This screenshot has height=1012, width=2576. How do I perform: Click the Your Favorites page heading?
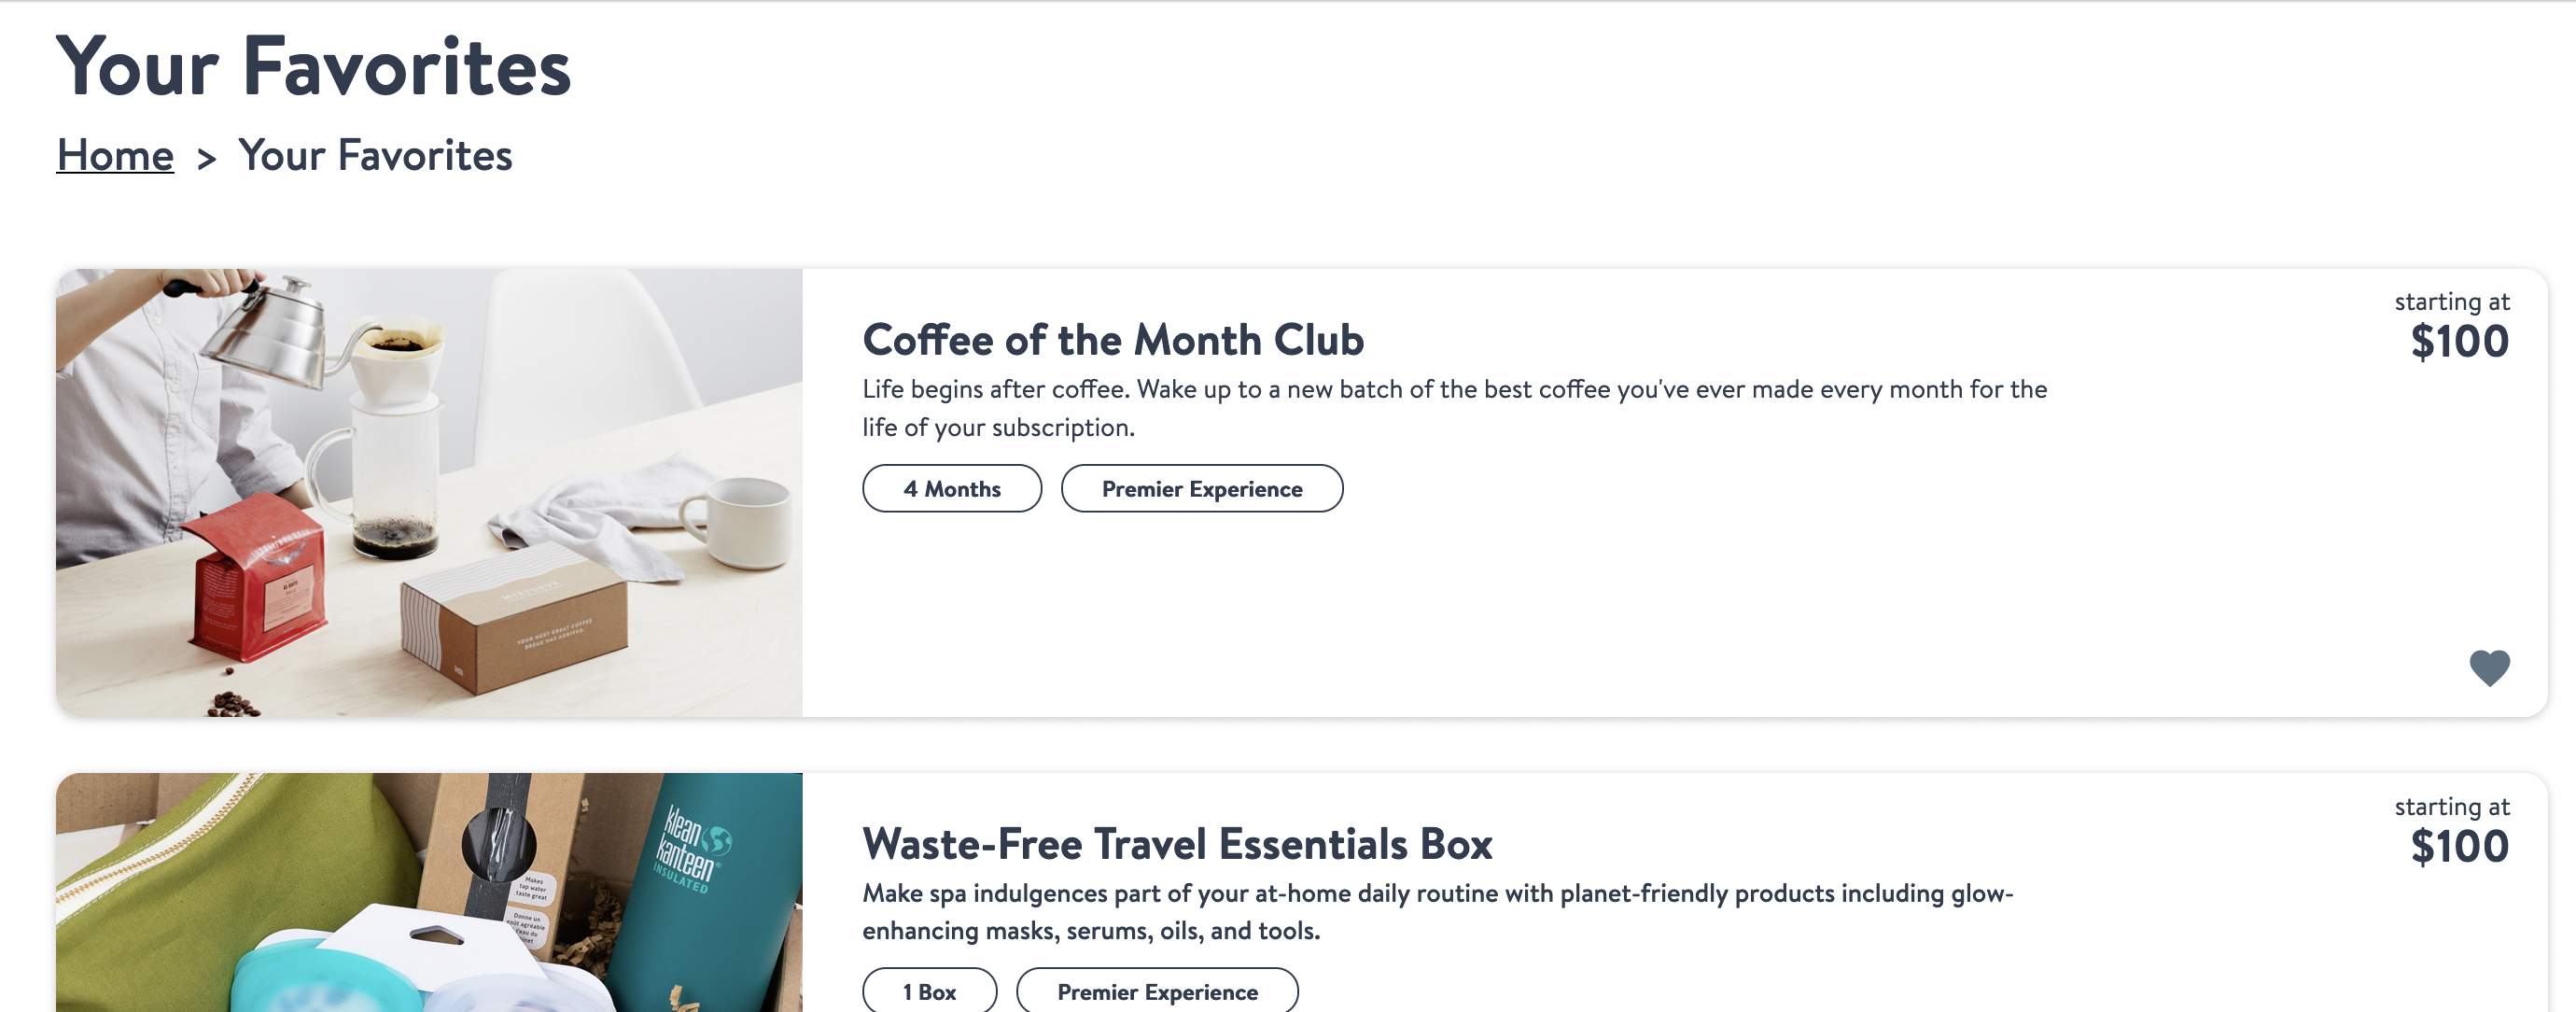pyautogui.click(x=313, y=66)
